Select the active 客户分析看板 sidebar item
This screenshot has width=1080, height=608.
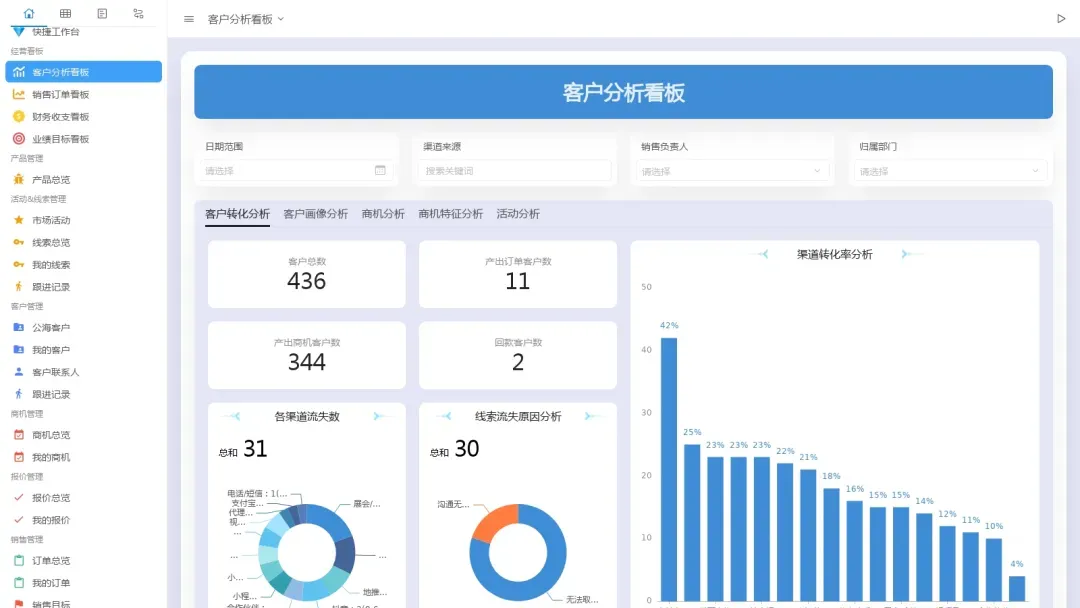pyautogui.click(x=83, y=72)
